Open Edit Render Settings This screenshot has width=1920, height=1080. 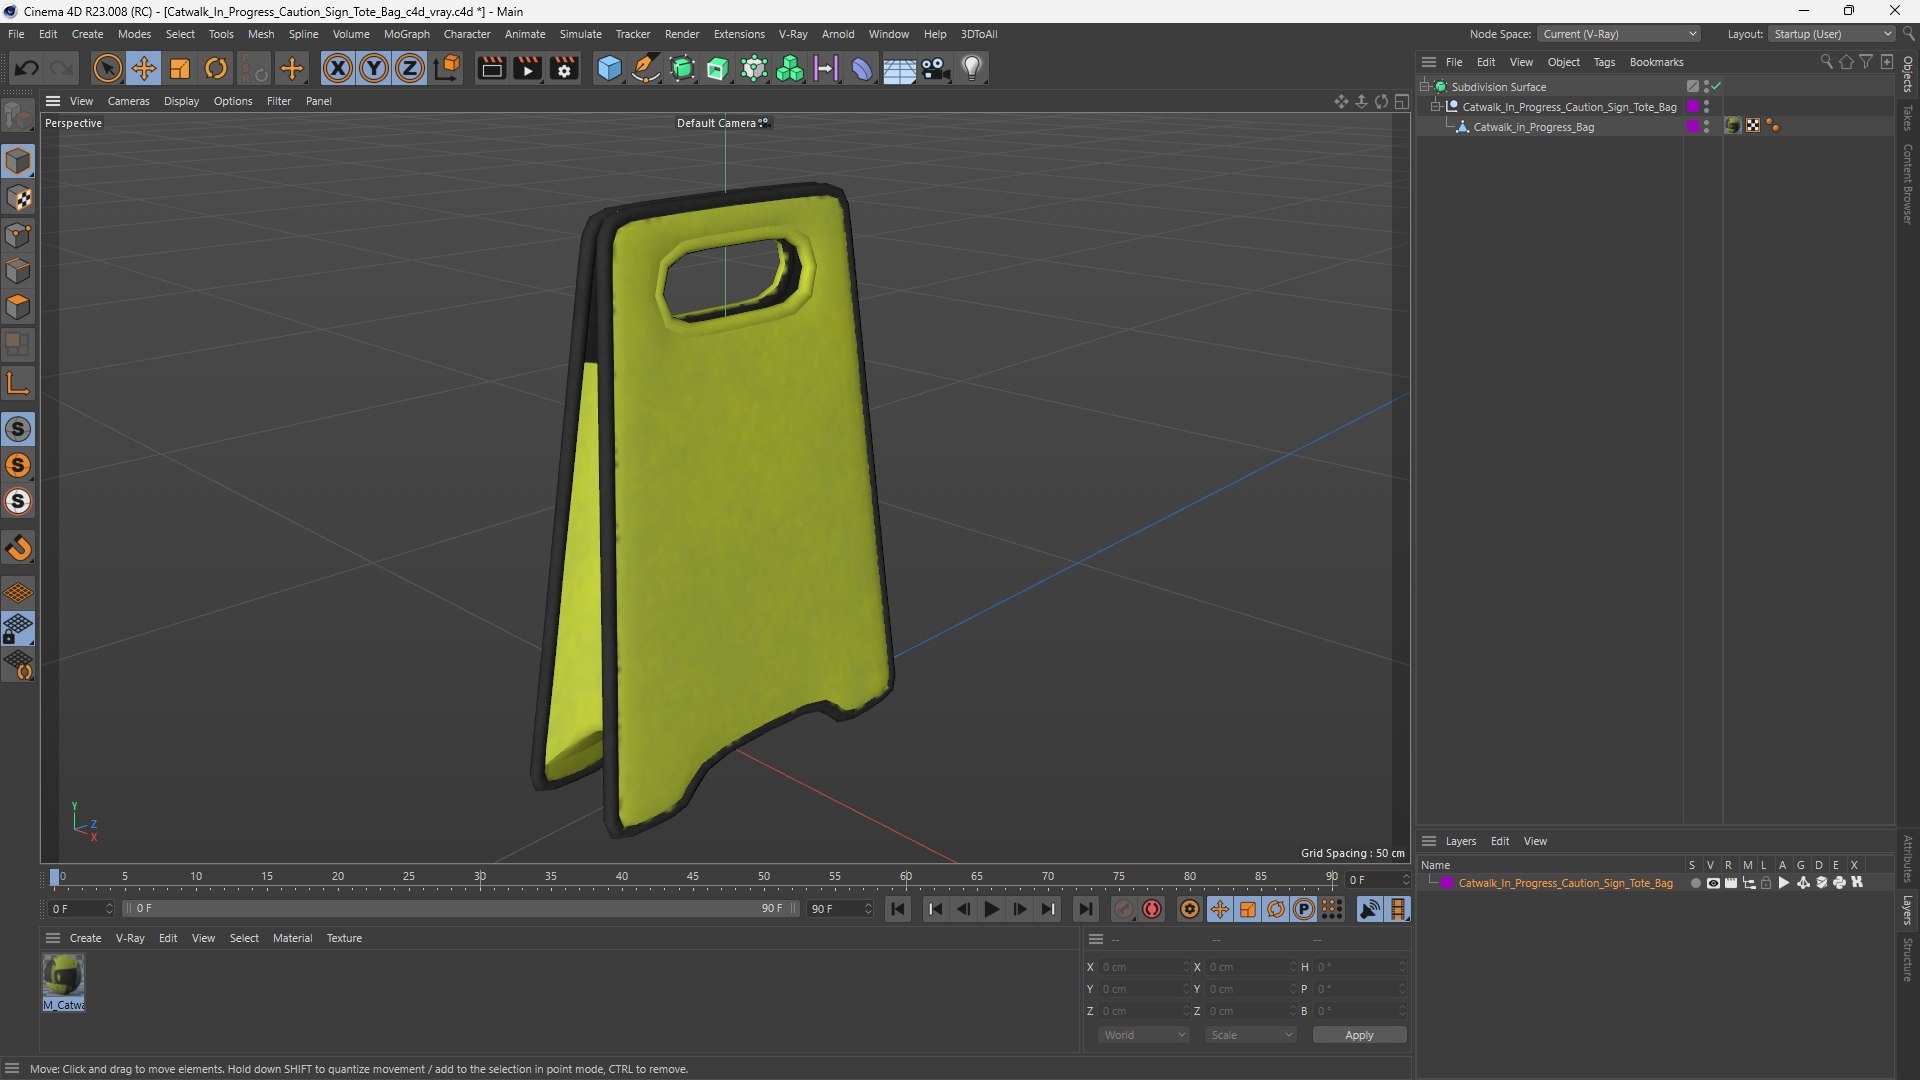tap(564, 68)
